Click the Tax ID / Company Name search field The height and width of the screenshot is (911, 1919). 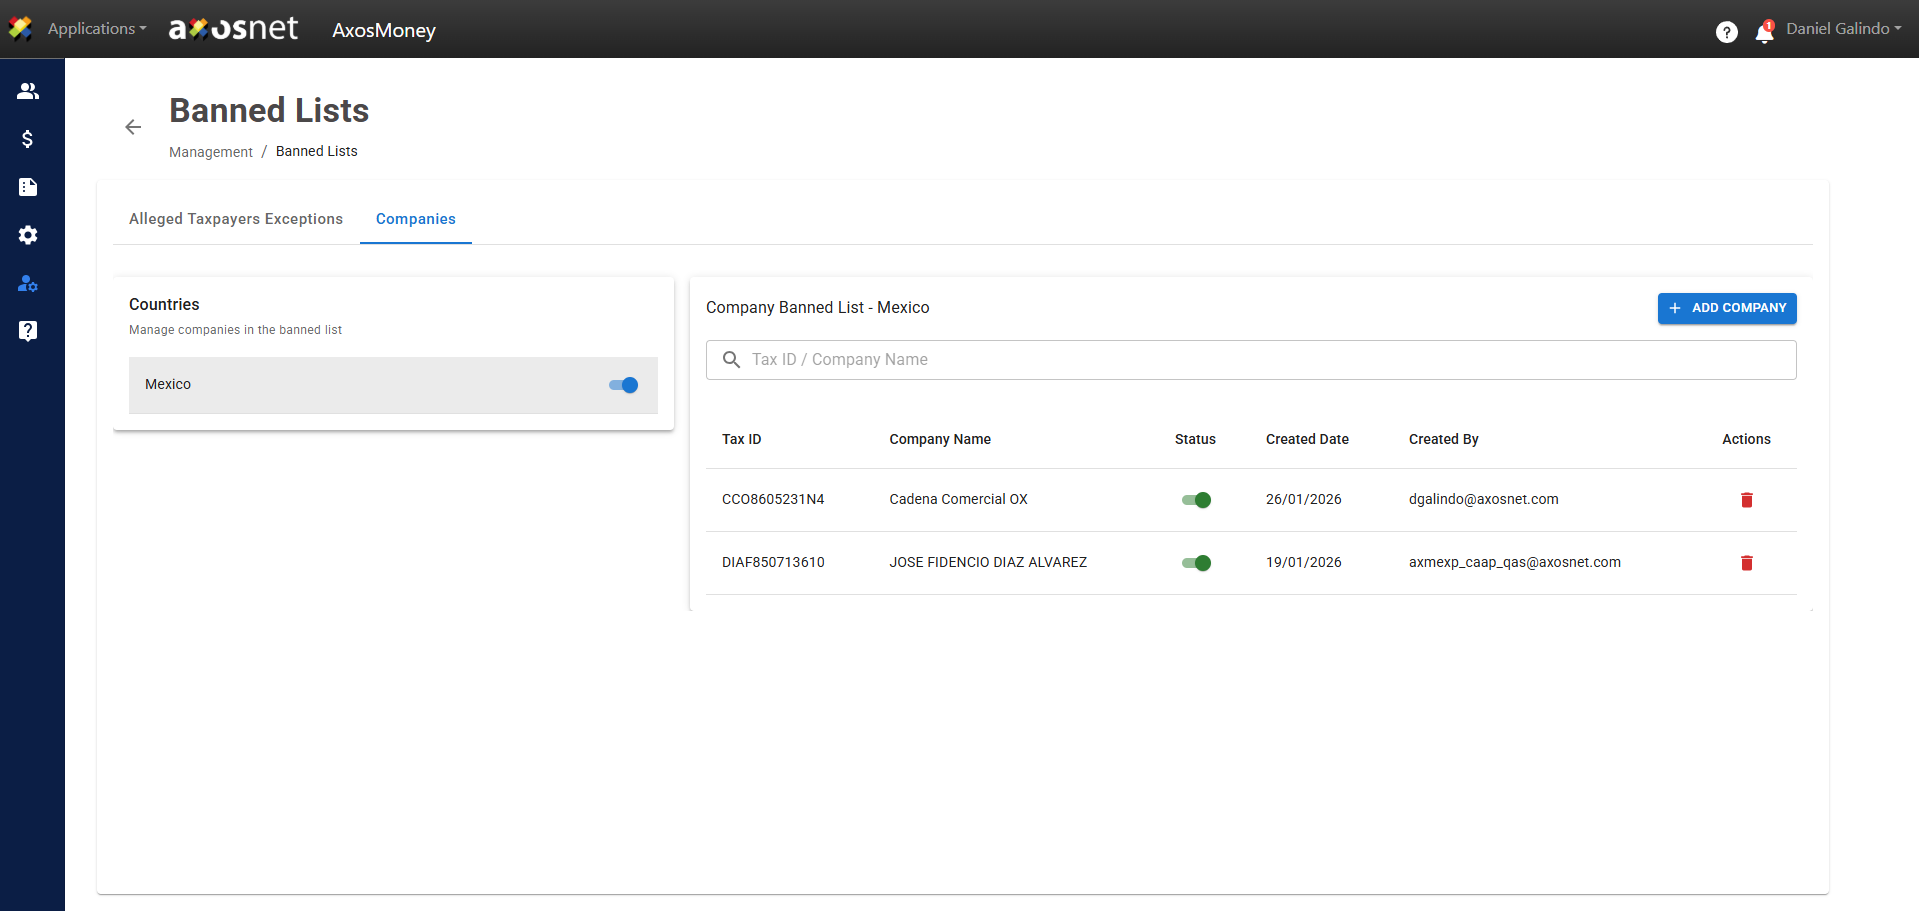click(x=1250, y=360)
